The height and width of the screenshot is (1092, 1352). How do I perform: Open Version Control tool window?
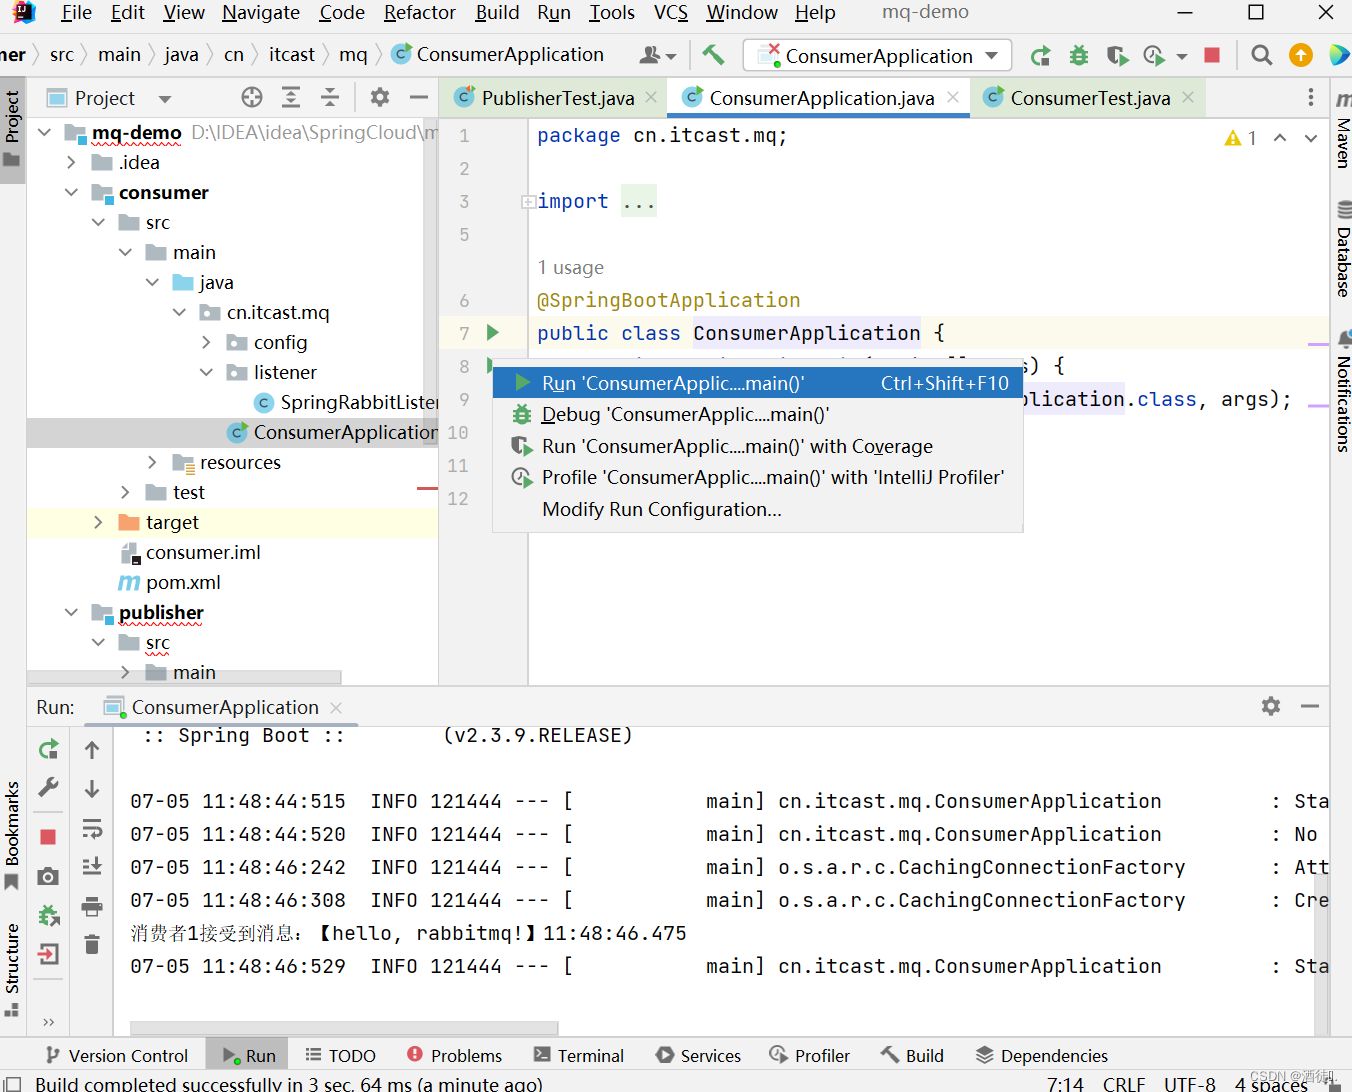[x=117, y=1055]
